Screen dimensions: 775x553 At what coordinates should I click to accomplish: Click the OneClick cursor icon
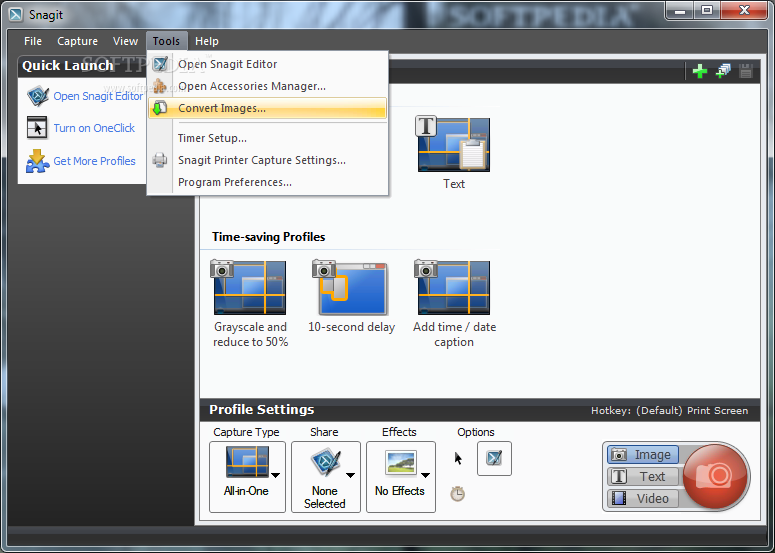point(37,128)
